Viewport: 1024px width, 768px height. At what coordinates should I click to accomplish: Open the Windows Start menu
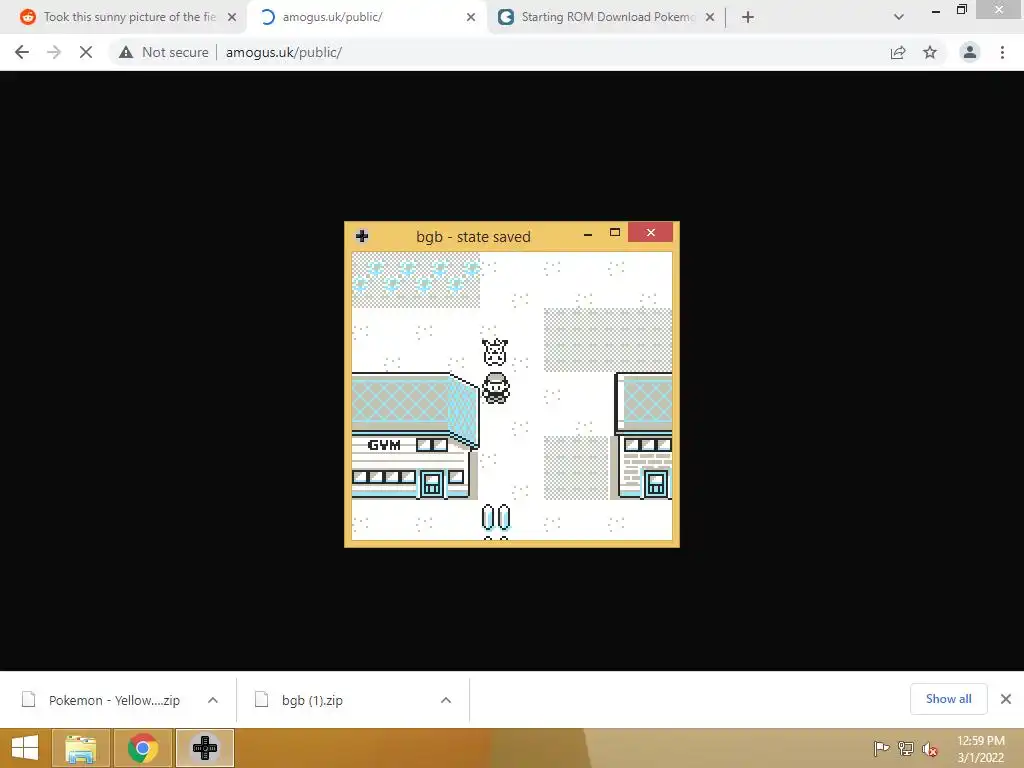tap(25, 748)
